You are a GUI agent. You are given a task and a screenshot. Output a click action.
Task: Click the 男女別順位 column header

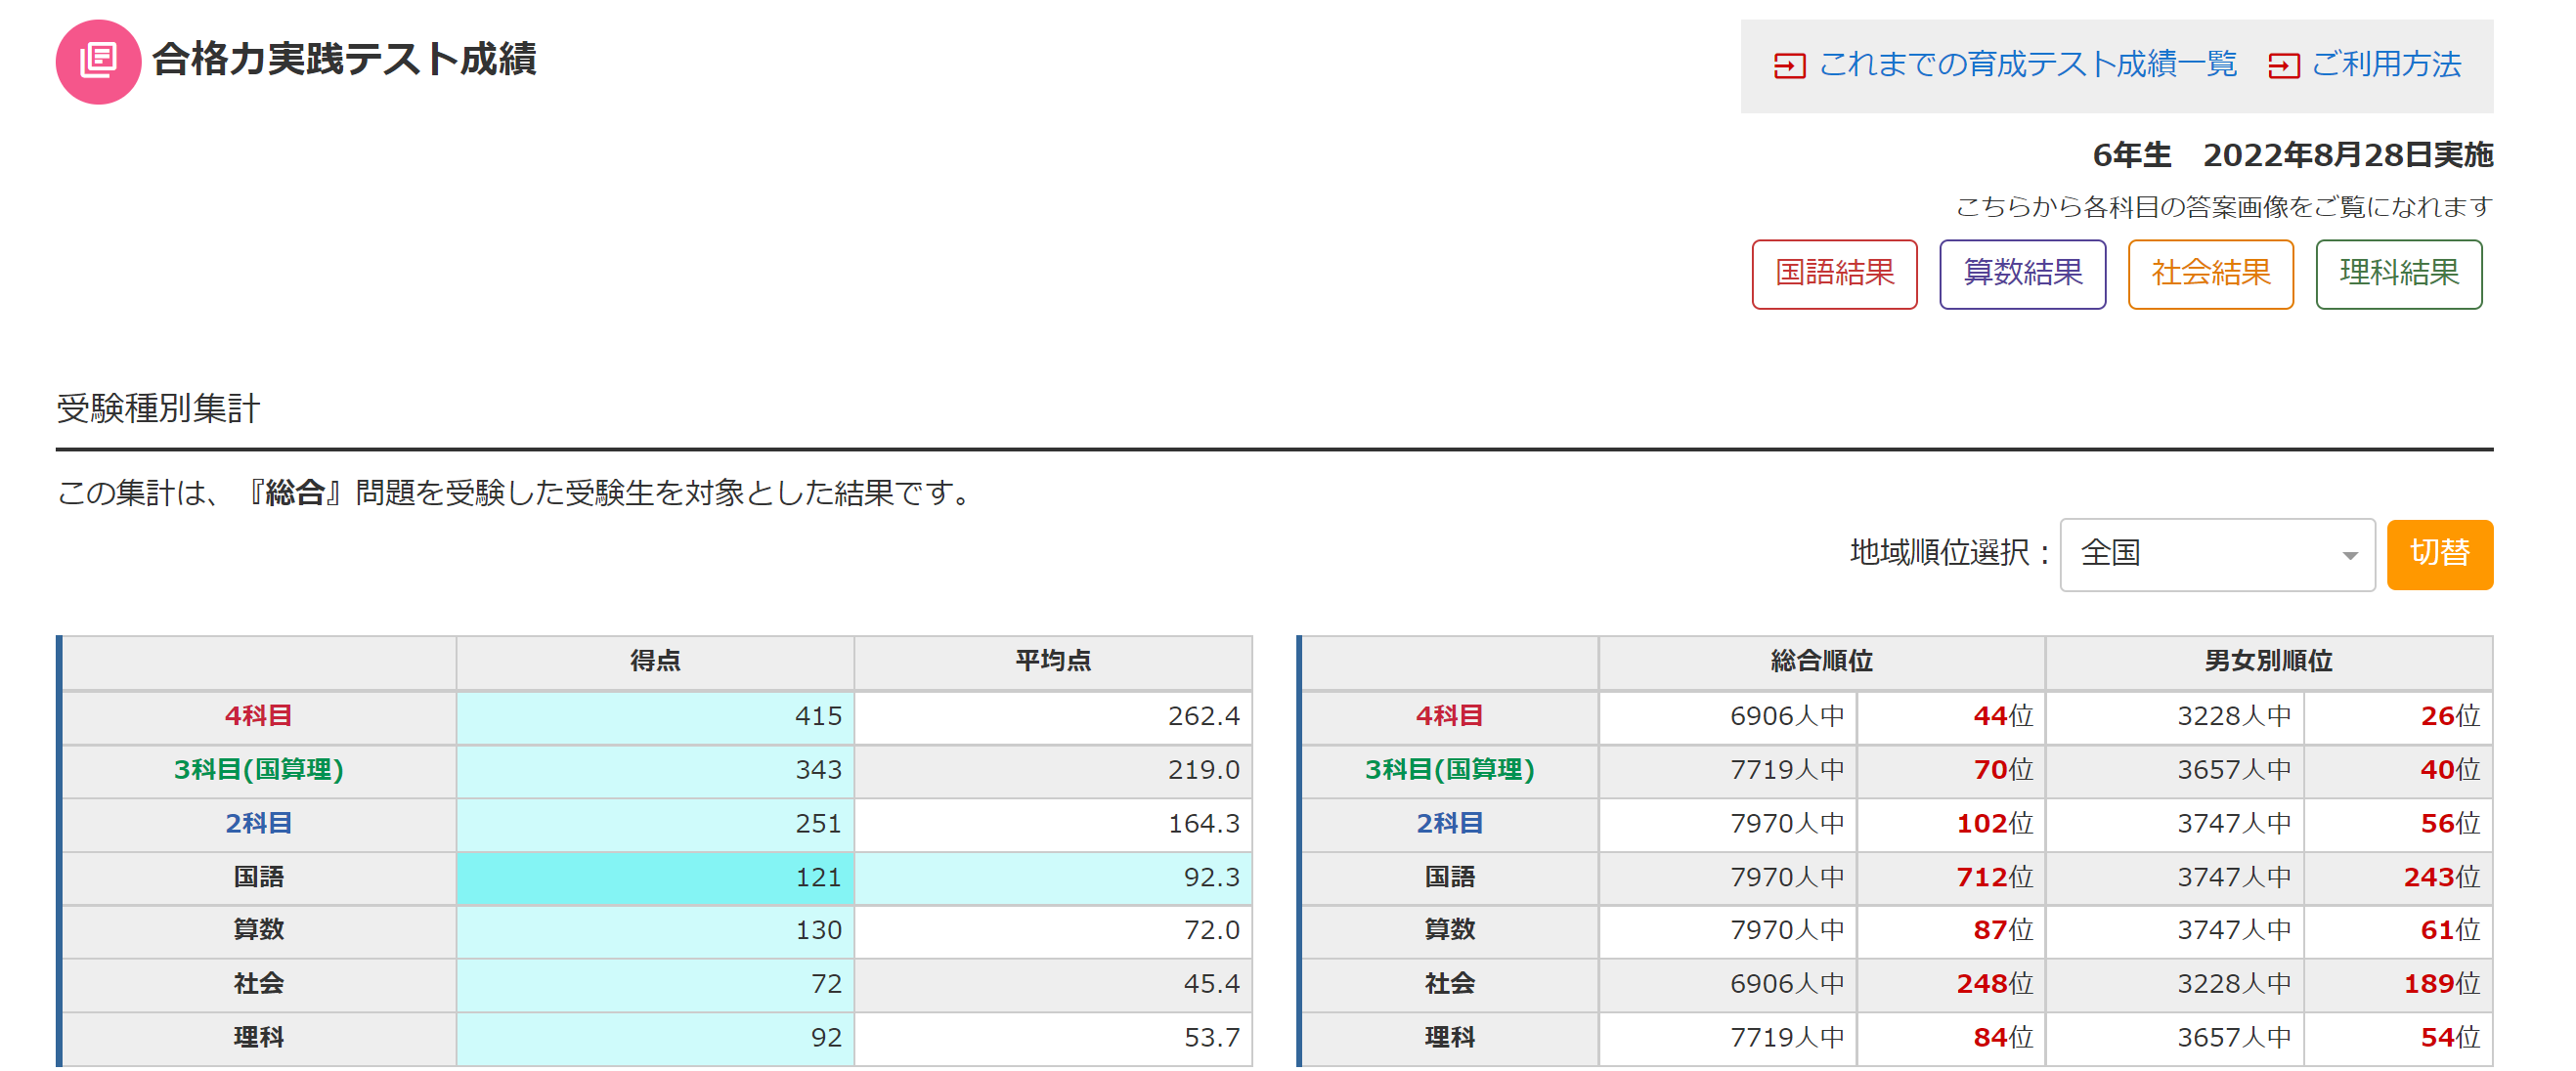coord(2267,660)
